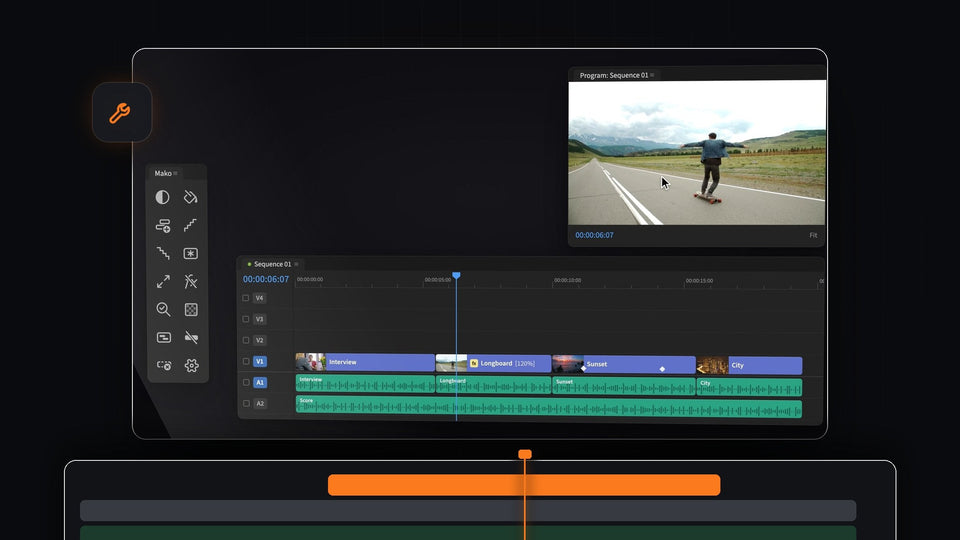Click the Program monitor timecode 00:00:06:07

pos(594,235)
